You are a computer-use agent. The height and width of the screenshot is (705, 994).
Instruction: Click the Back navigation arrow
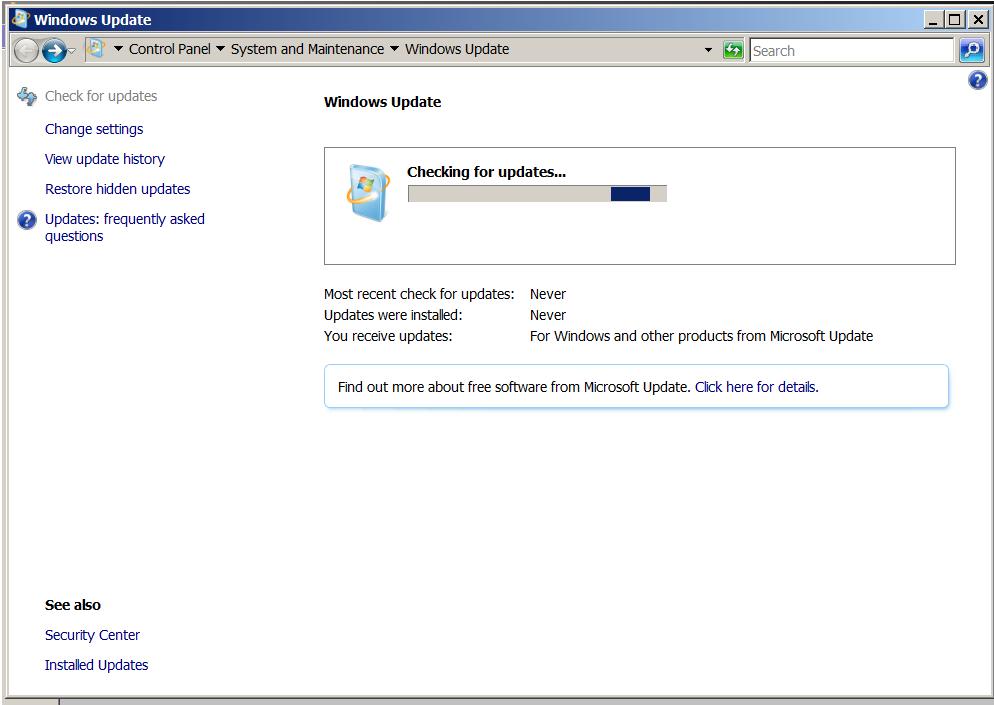coord(24,49)
